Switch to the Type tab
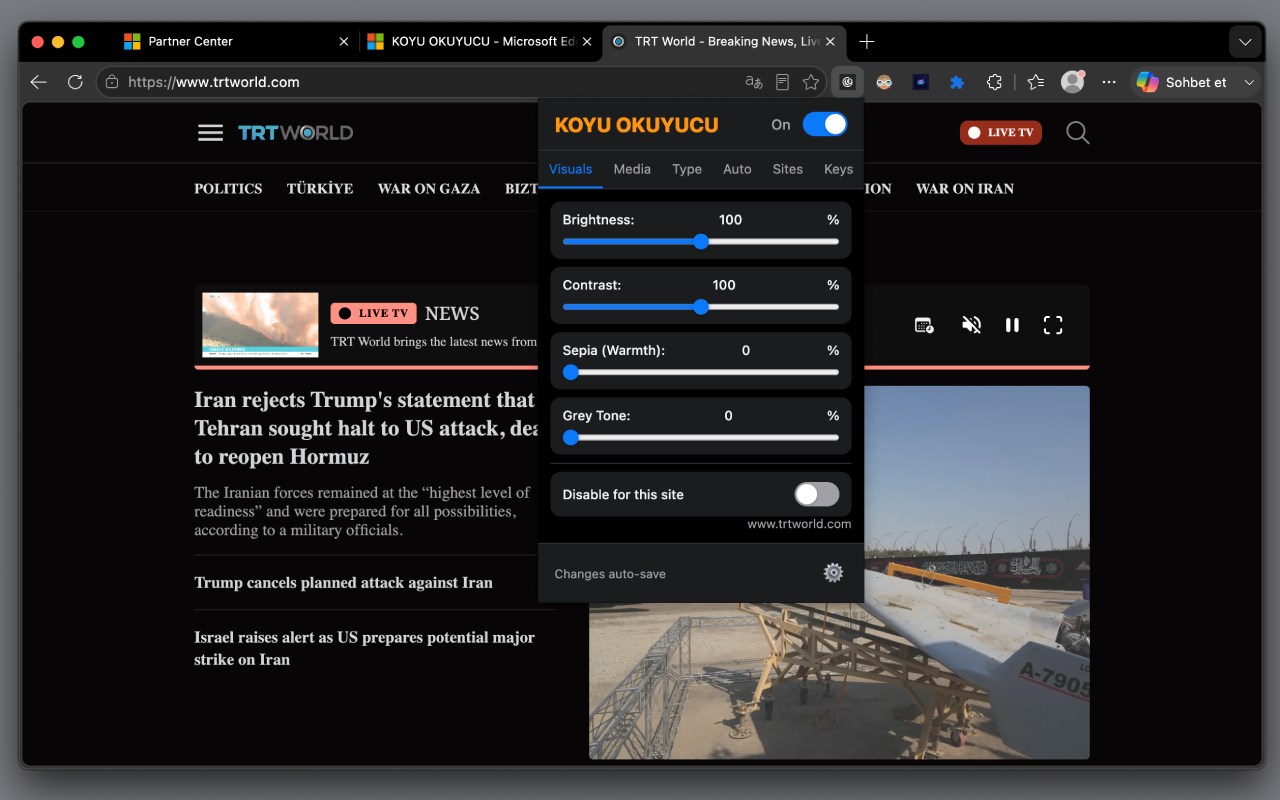 687,169
